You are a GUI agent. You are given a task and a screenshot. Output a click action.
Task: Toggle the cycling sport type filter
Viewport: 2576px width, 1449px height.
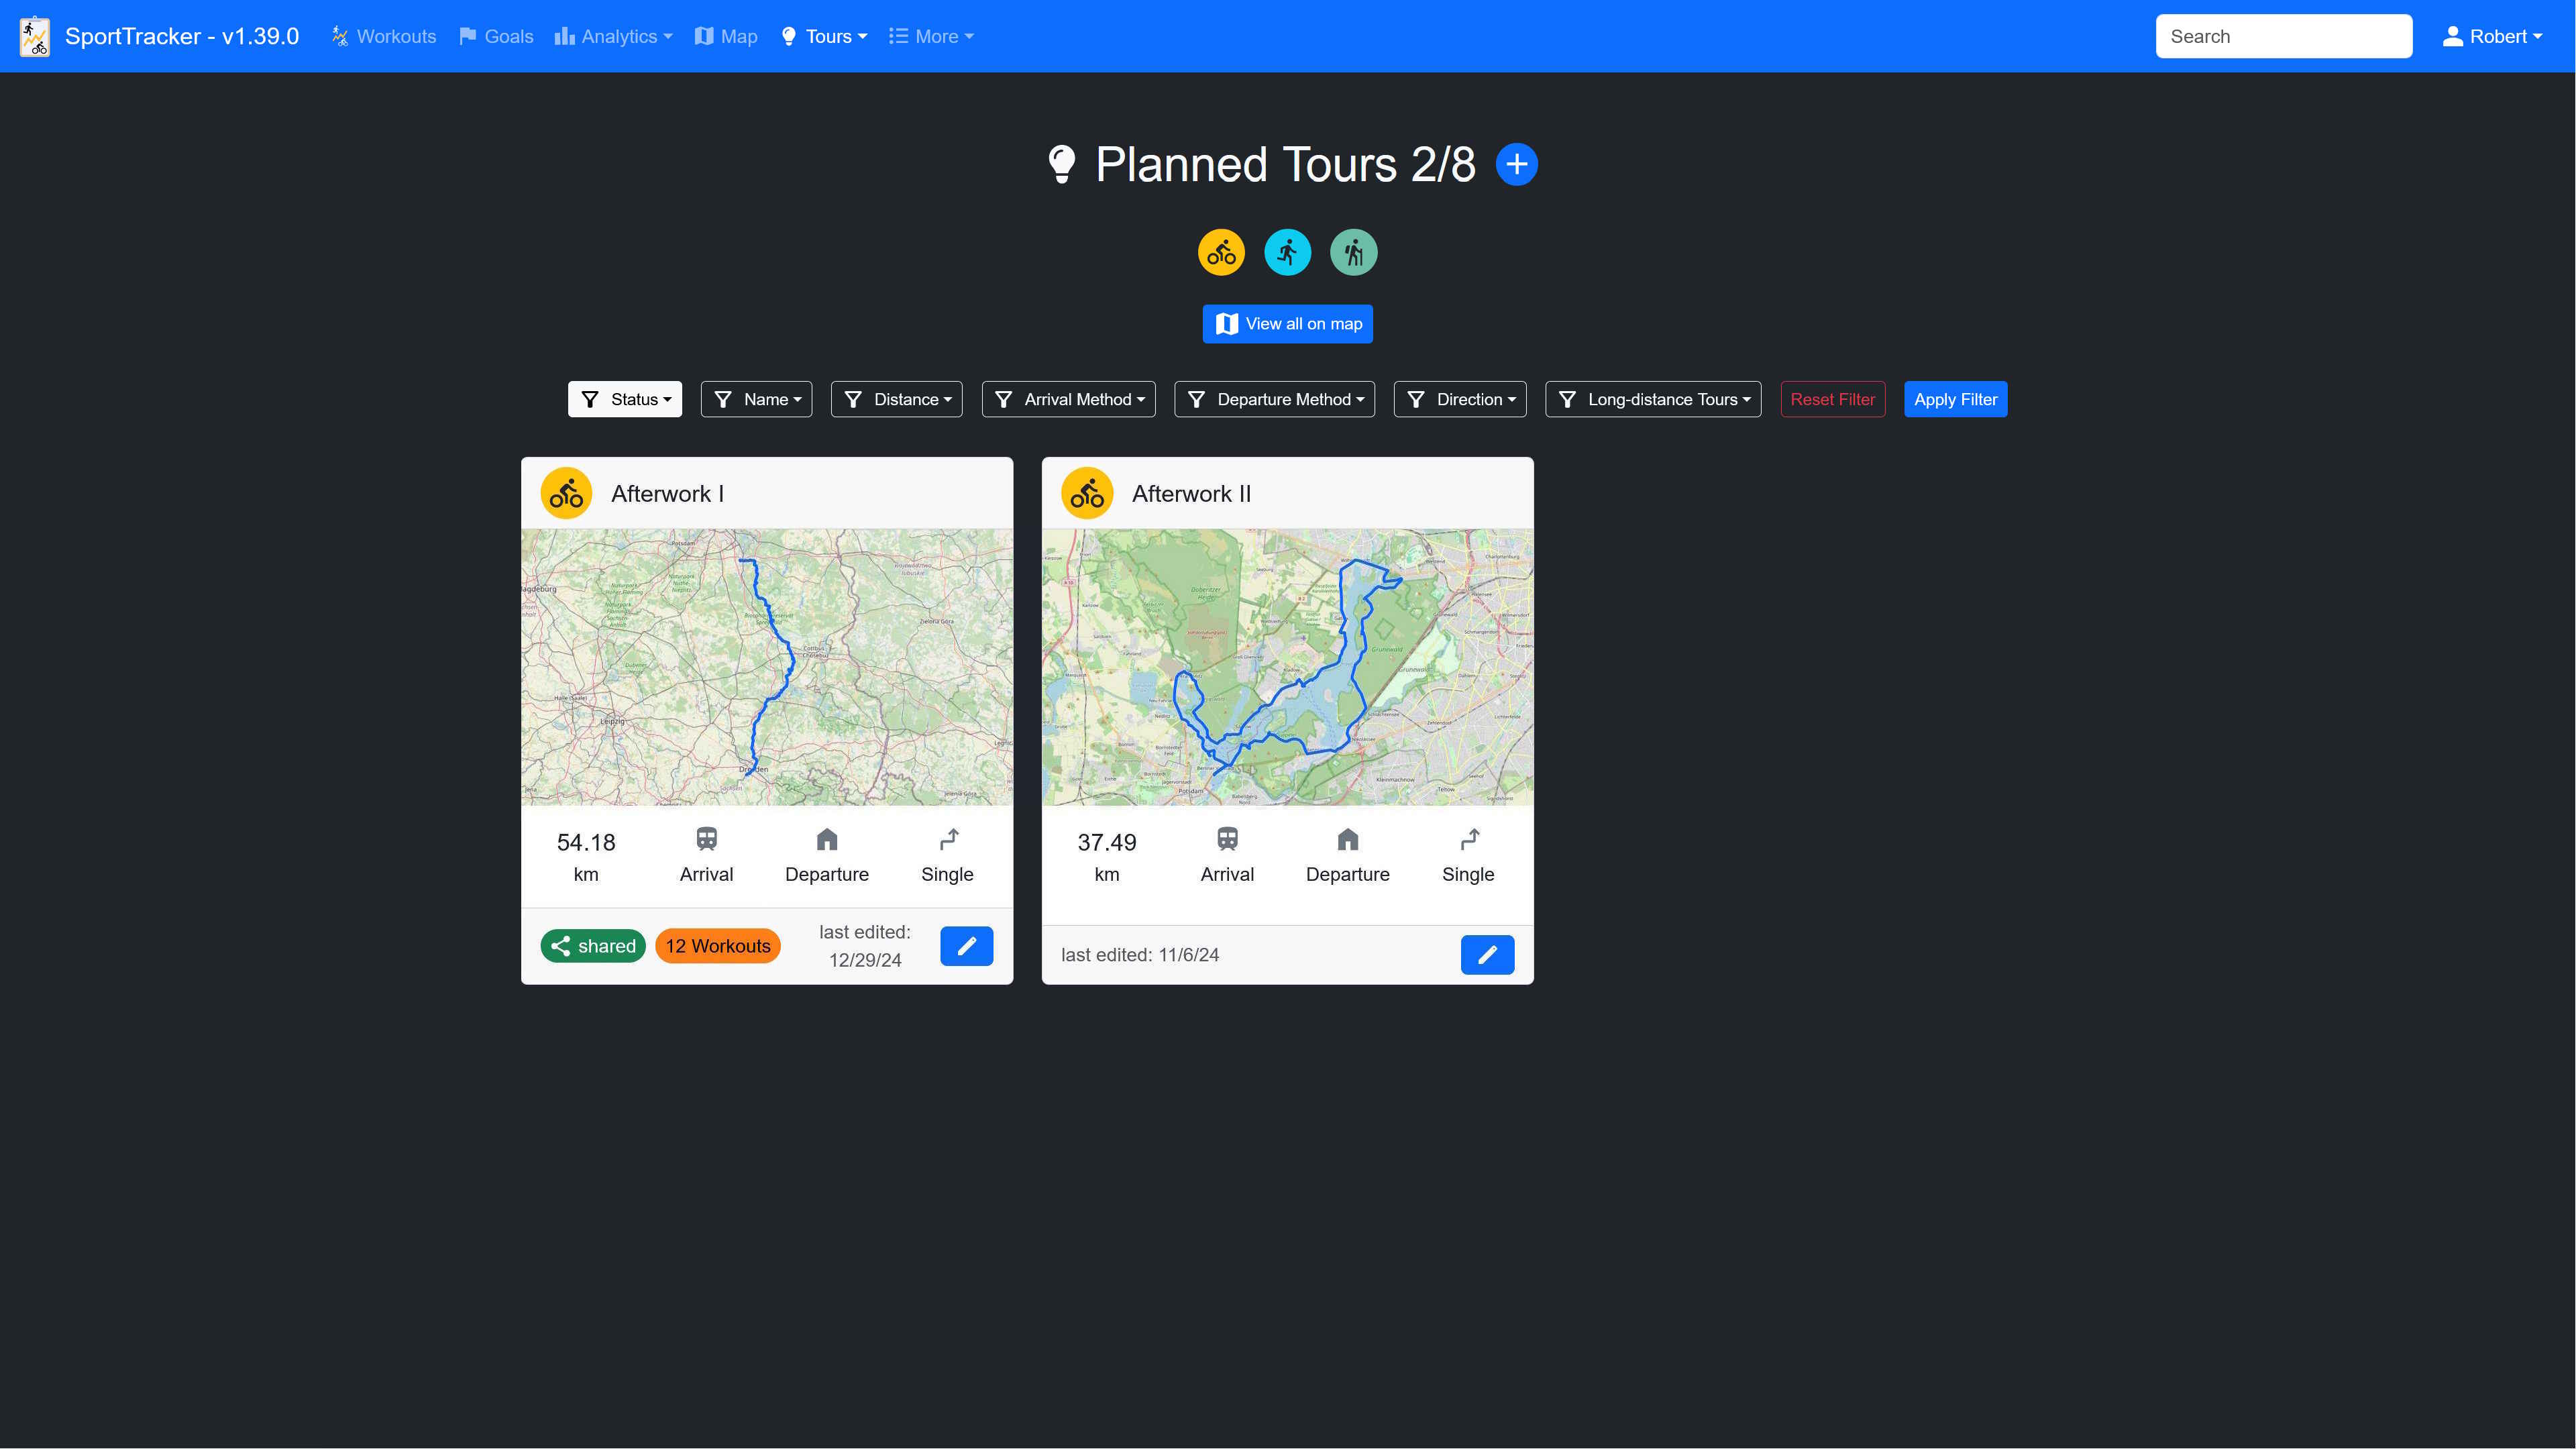click(1221, 252)
